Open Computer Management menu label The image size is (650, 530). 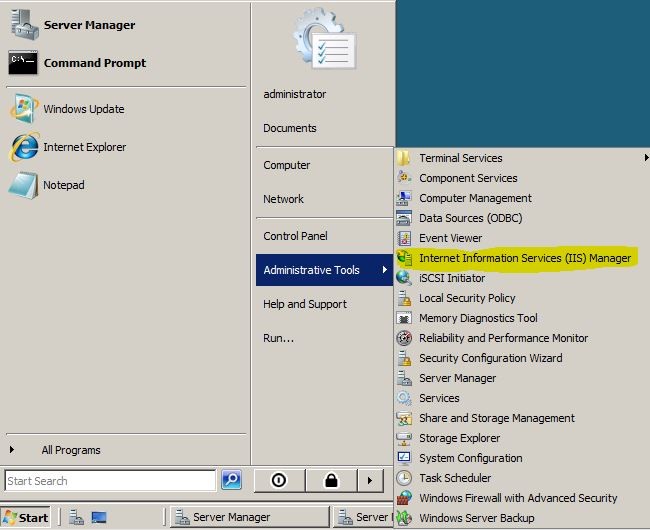point(475,198)
